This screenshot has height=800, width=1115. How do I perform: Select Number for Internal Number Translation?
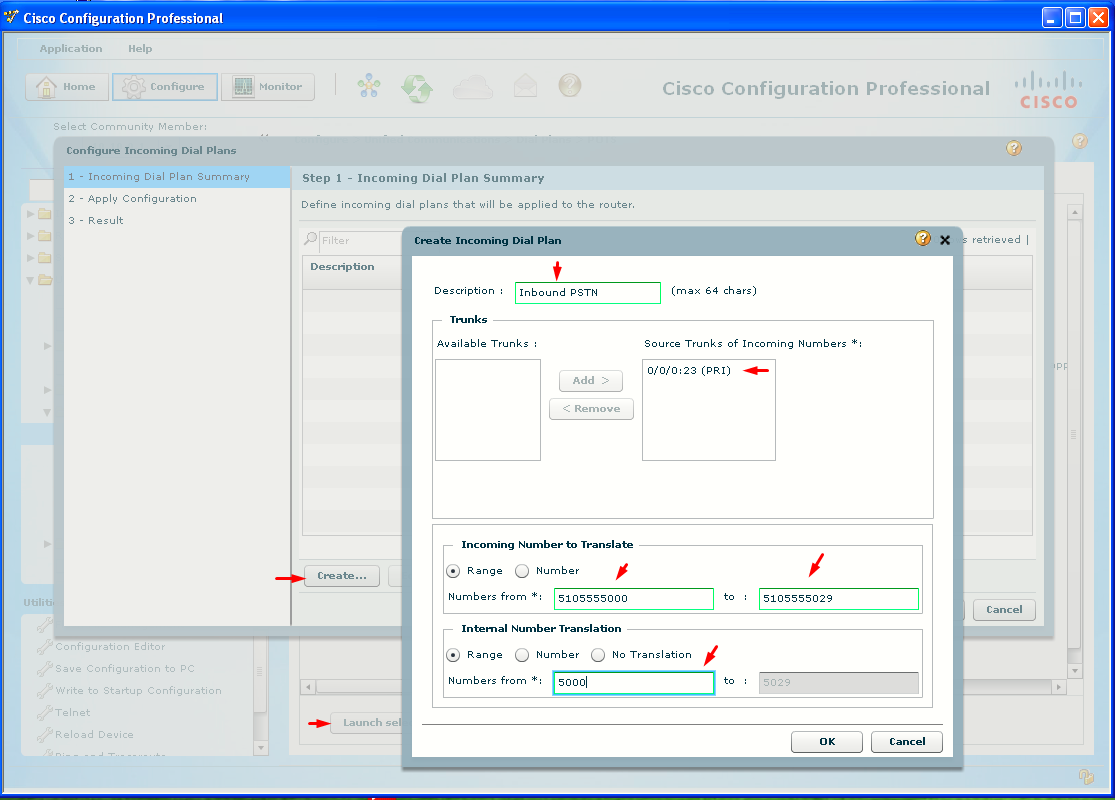click(522, 655)
